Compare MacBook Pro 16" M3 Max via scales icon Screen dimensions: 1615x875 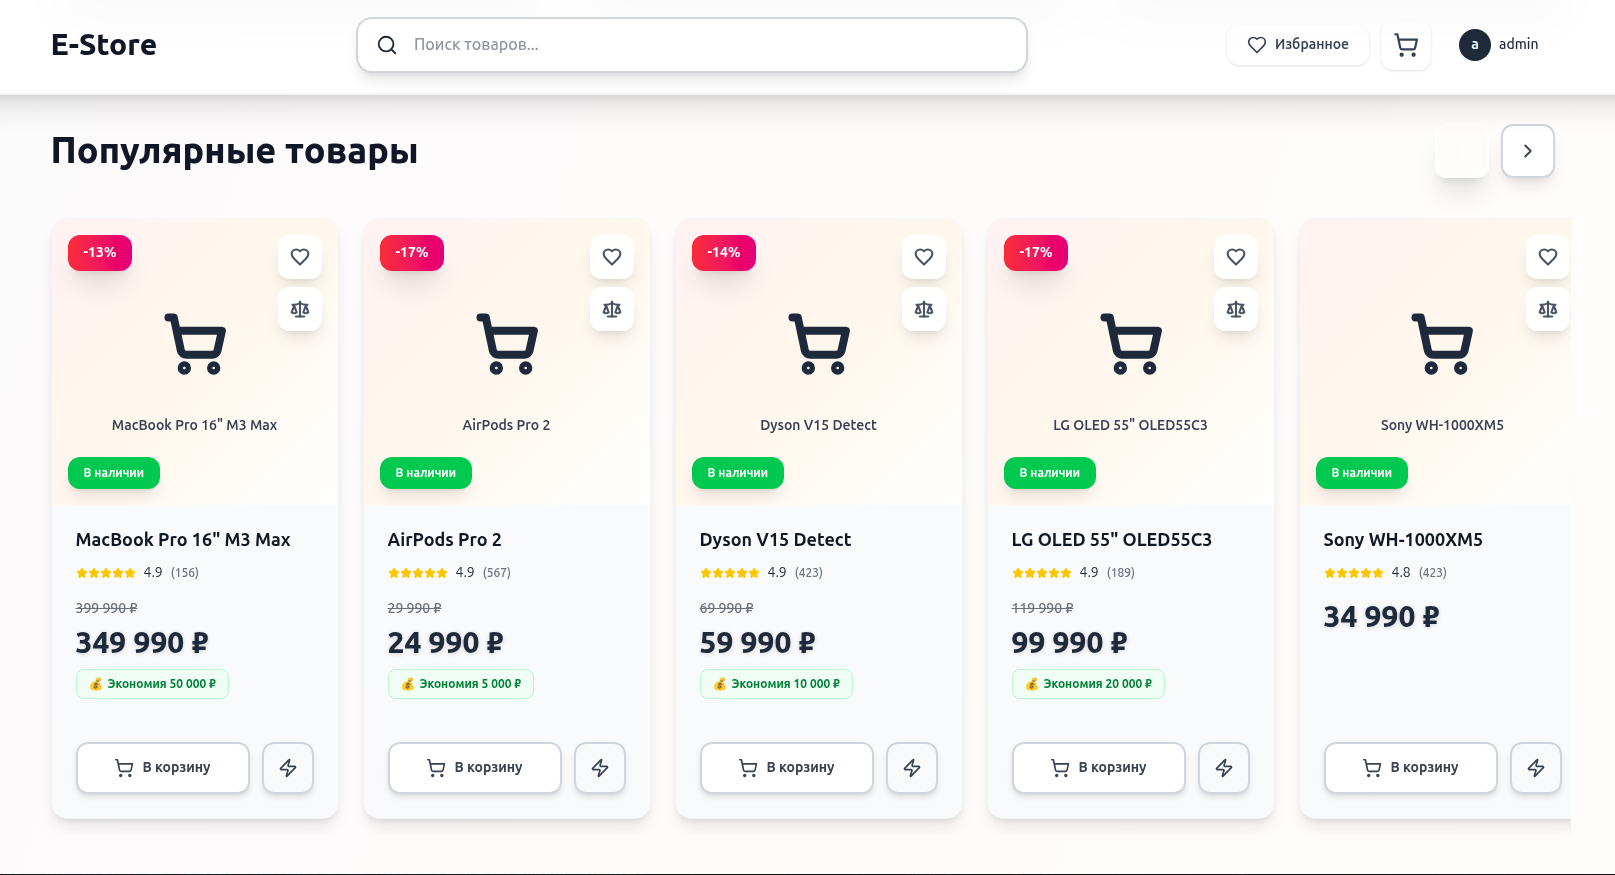tap(300, 309)
